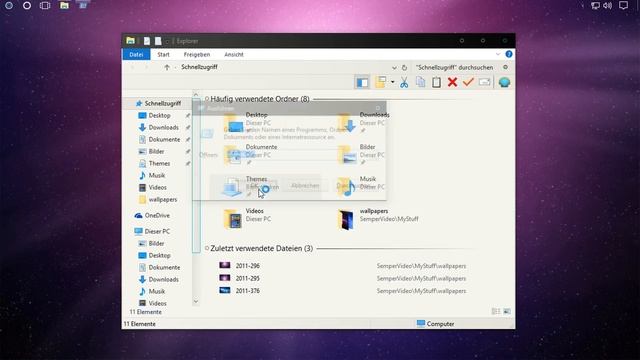Switch to the Freigeben ribbon tab
Viewport: 640px width, 360px height.
(x=197, y=54)
